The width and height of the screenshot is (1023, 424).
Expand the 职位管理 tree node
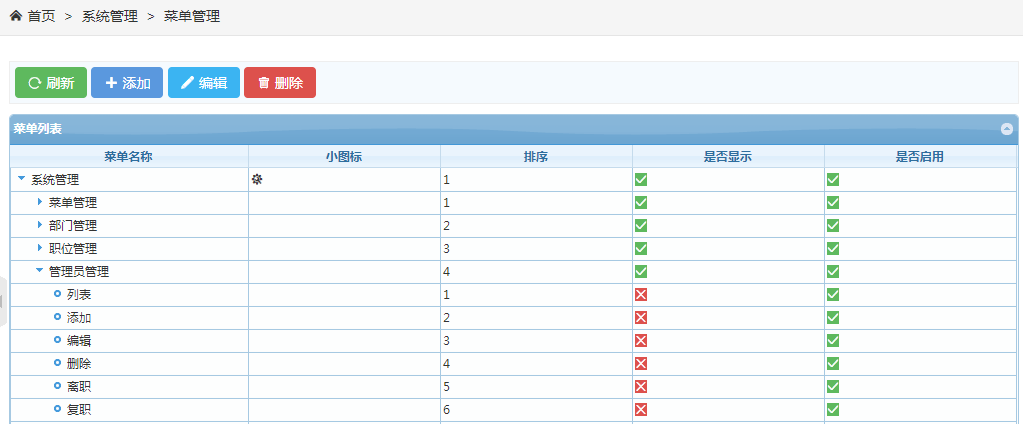coord(40,248)
